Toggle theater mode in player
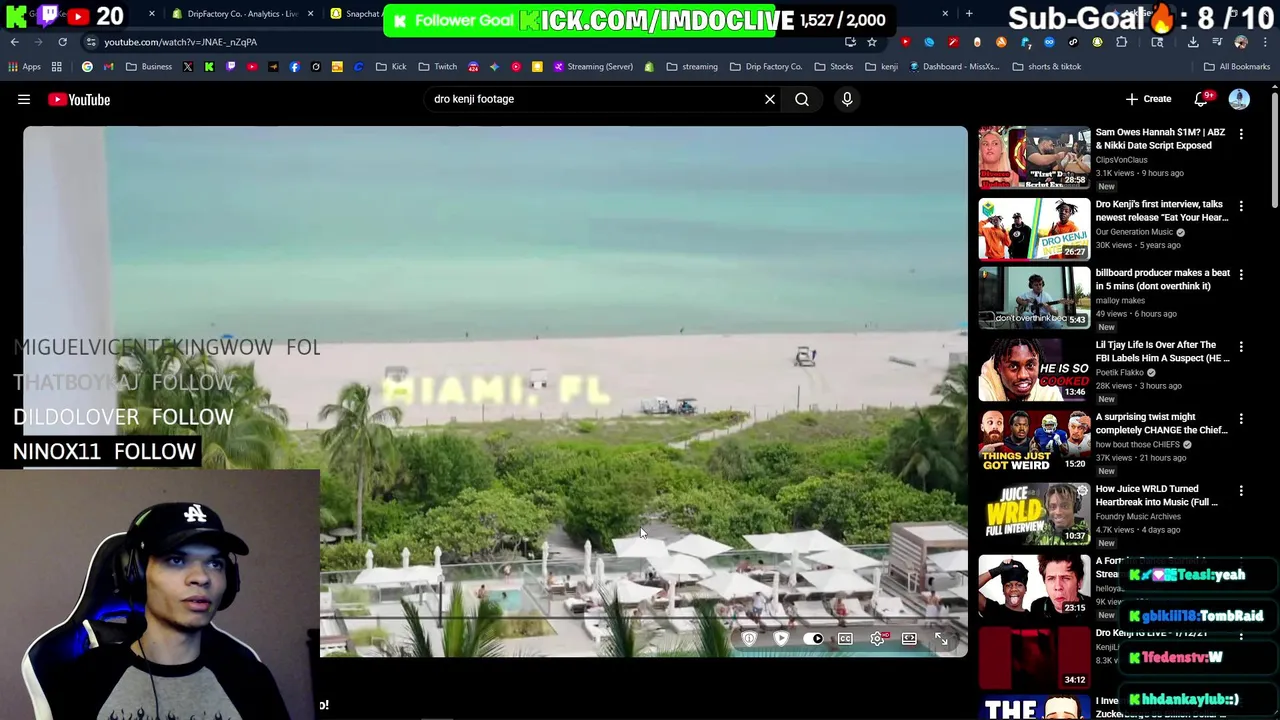 [x=909, y=639]
